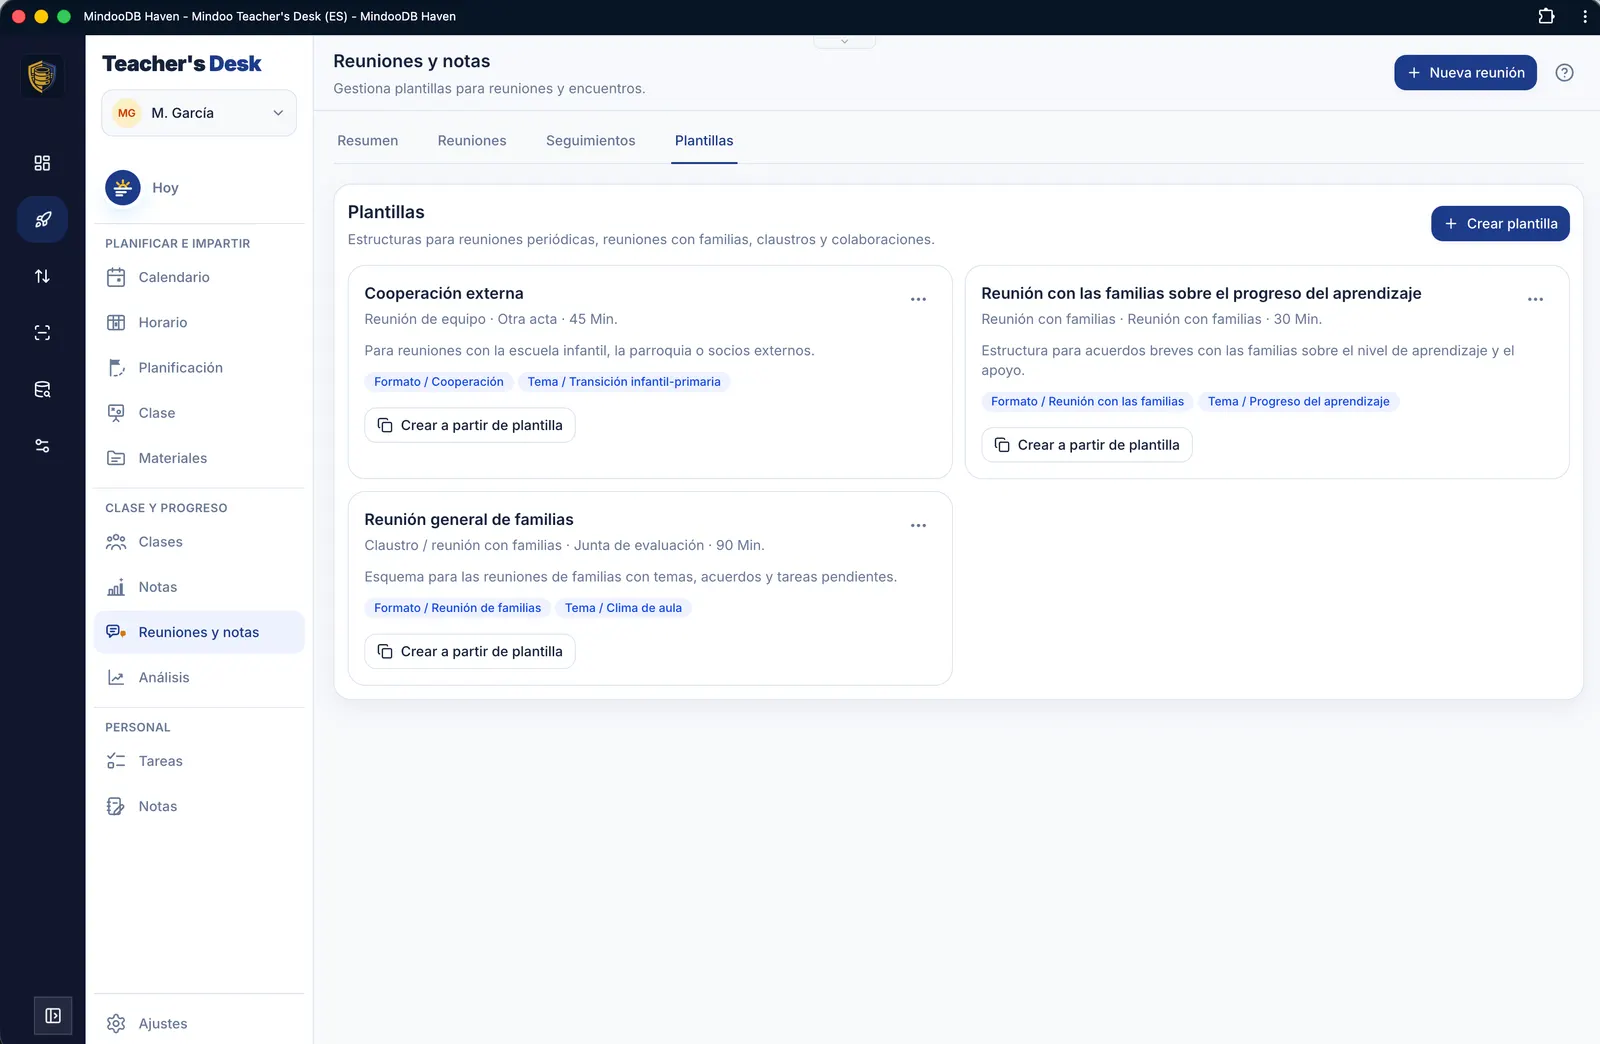This screenshot has width=1600, height=1044.
Task: Switch to the Resumen tab
Action: tap(367, 141)
